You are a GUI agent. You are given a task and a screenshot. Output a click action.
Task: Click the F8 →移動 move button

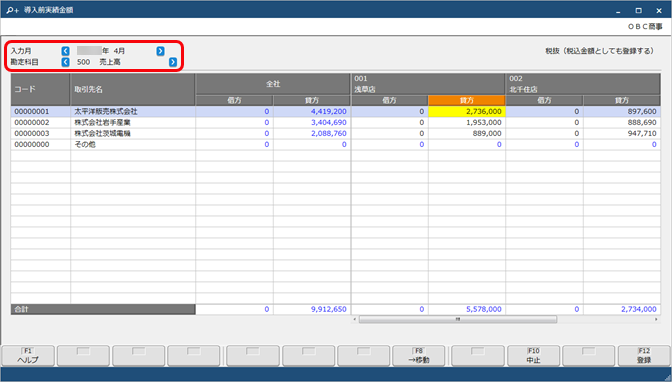point(419,356)
